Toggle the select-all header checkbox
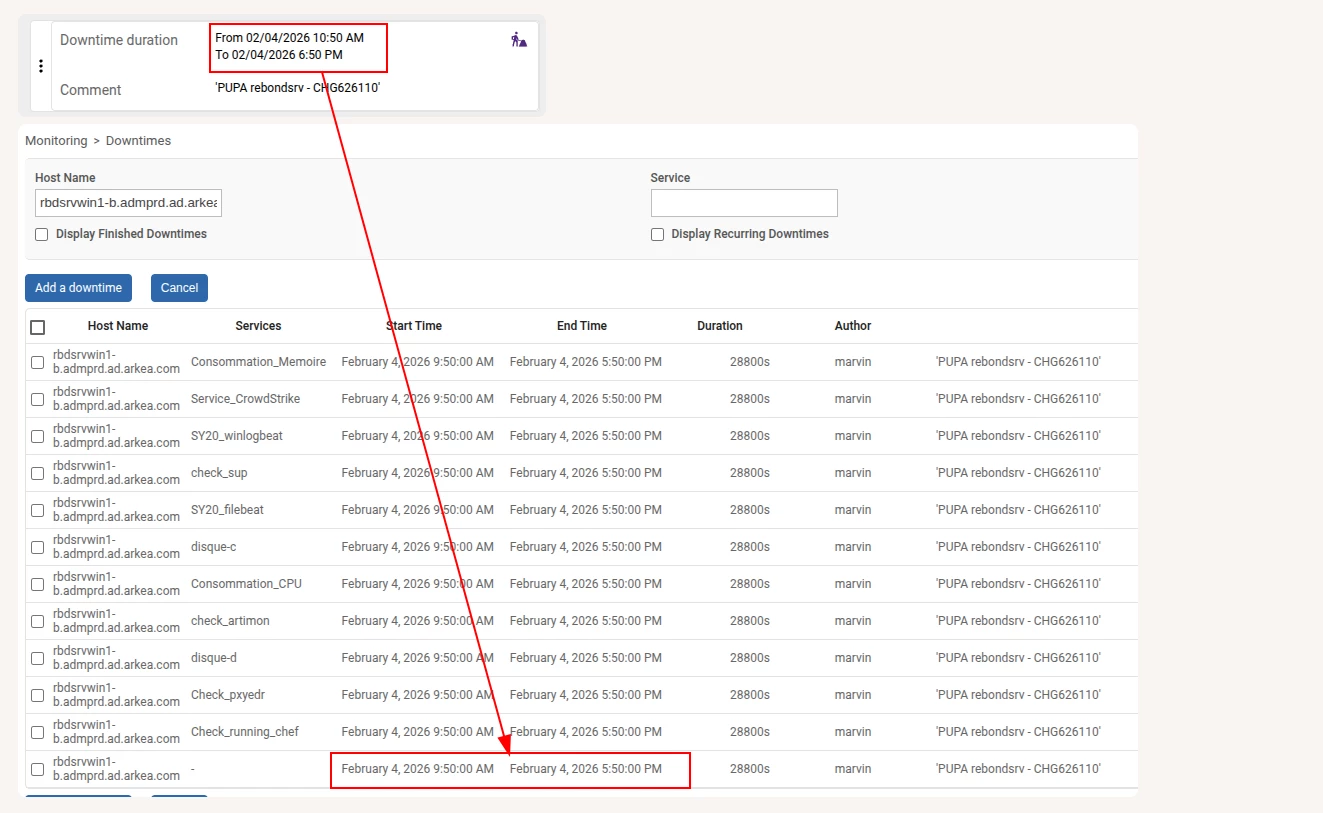This screenshot has height=813, width=1323. click(38, 327)
